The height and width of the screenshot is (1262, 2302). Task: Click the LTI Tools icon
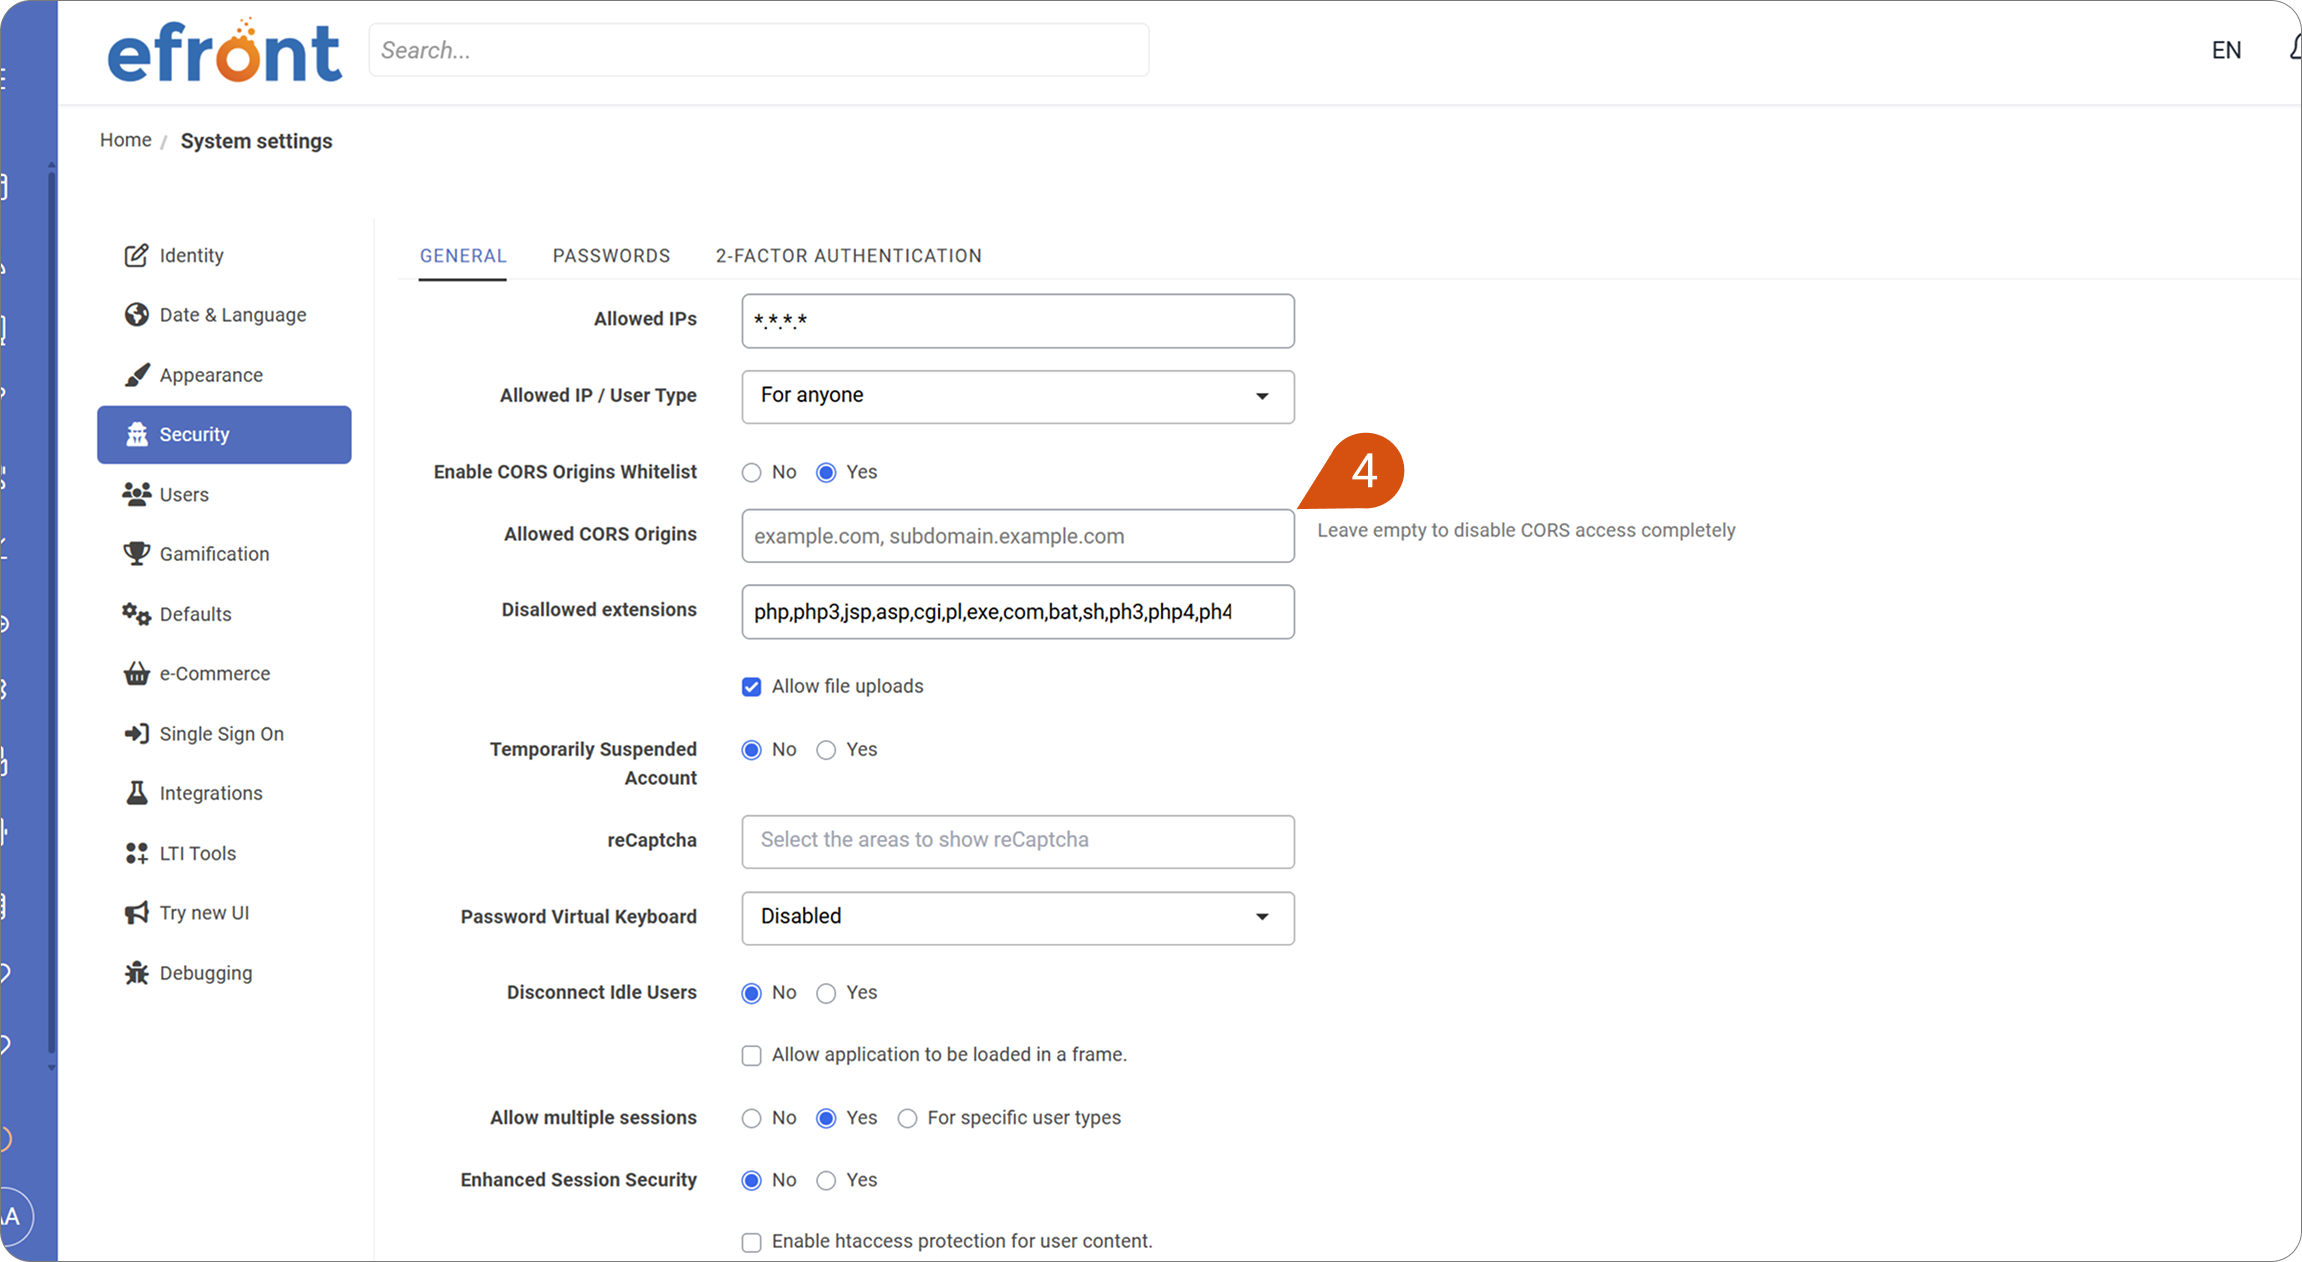(x=136, y=853)
